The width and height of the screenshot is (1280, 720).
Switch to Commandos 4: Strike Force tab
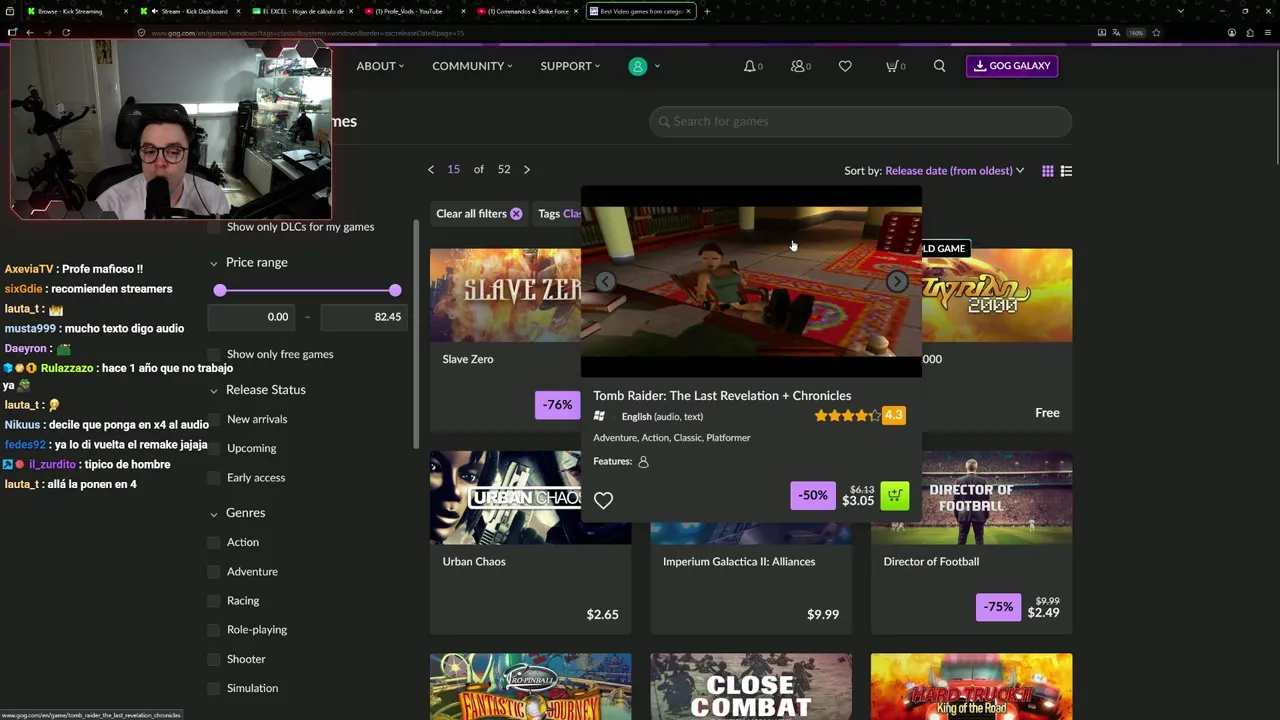[x=528, y=11]
